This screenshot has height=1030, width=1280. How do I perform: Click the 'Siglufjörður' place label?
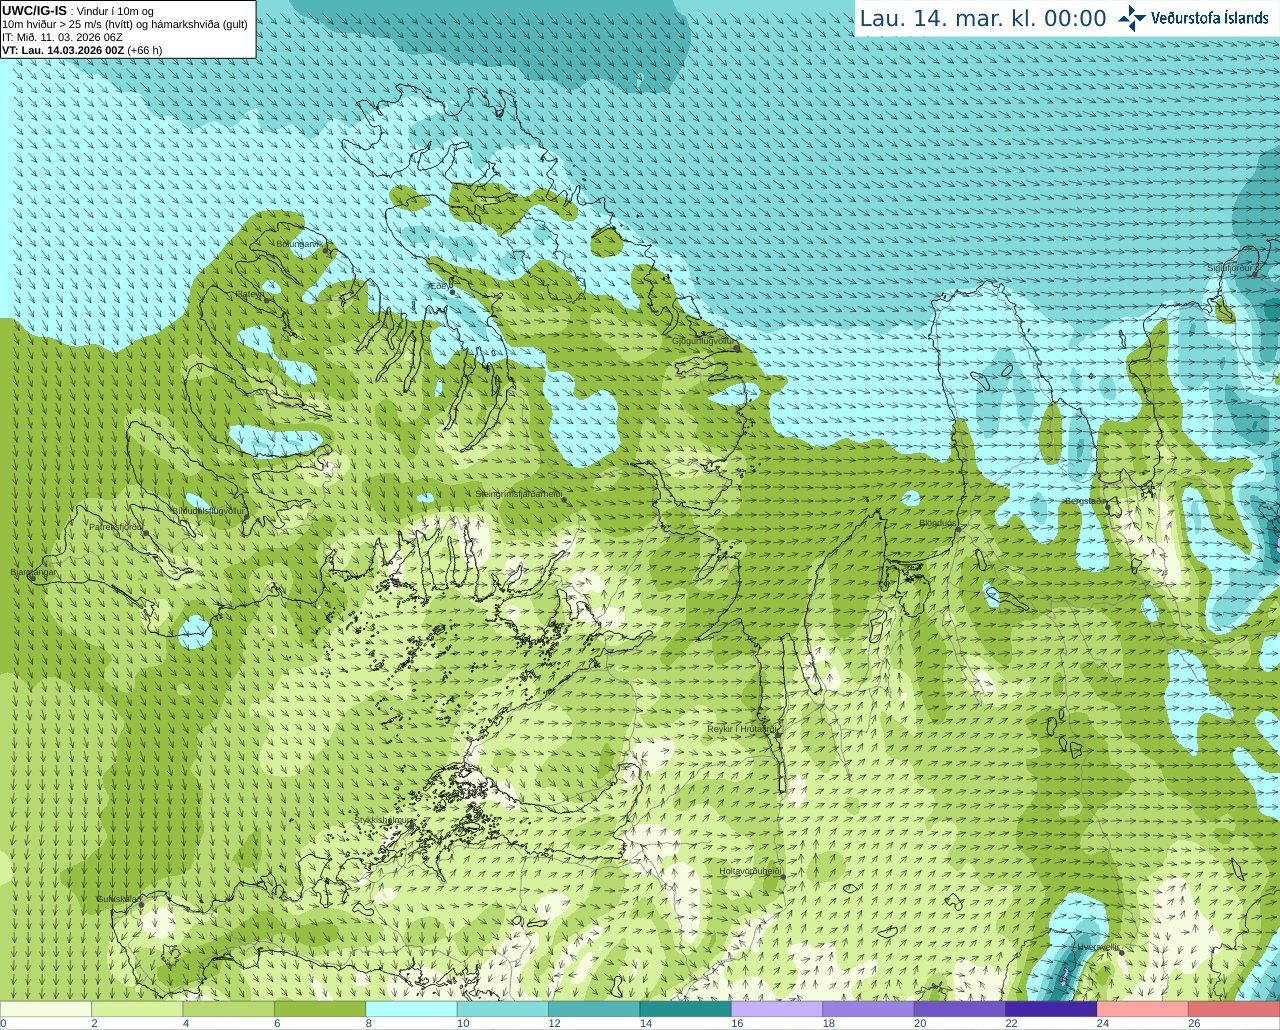[x=1230, y=268]
